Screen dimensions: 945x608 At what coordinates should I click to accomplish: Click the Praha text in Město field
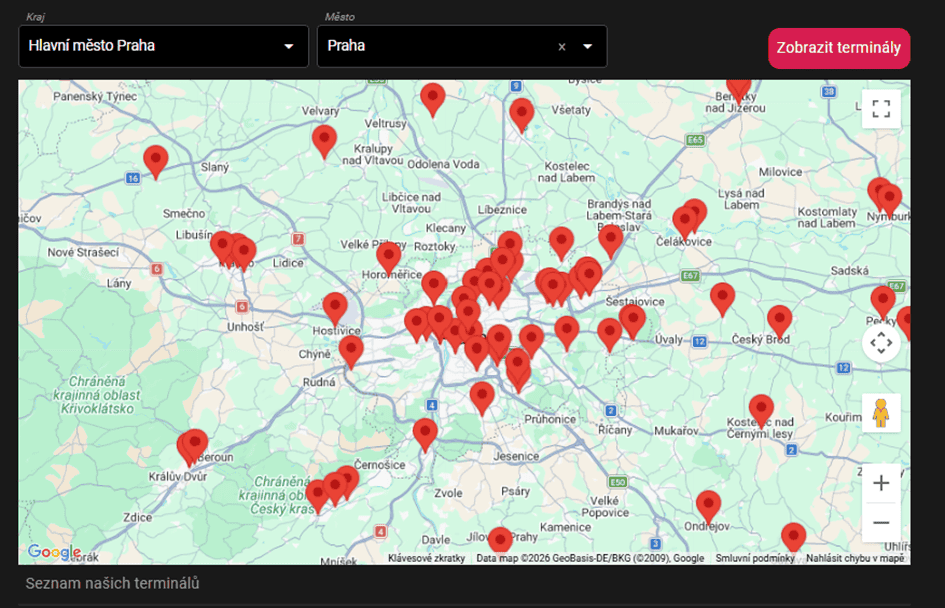346,46
